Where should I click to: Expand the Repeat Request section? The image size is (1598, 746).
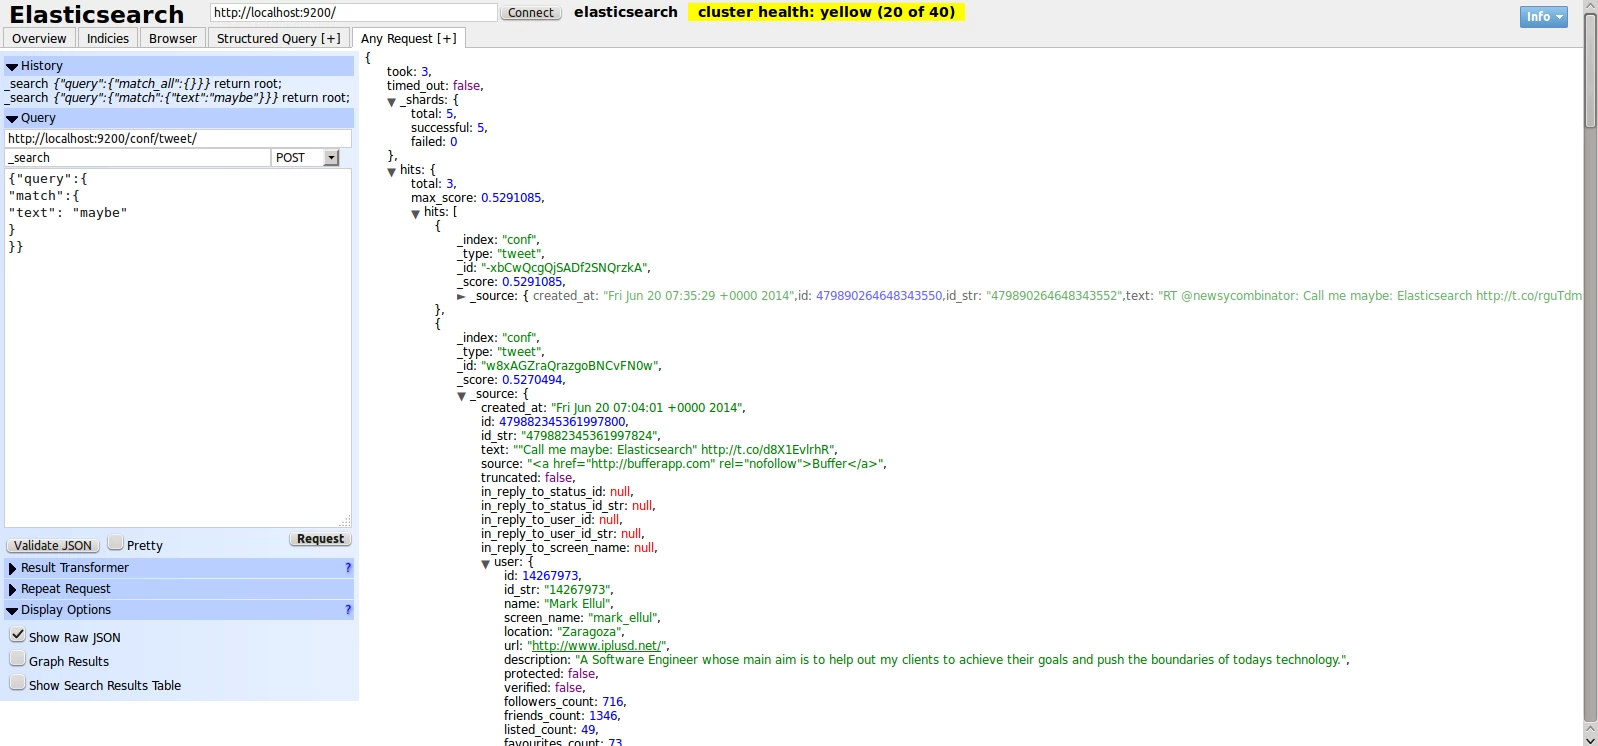(179, 589)
